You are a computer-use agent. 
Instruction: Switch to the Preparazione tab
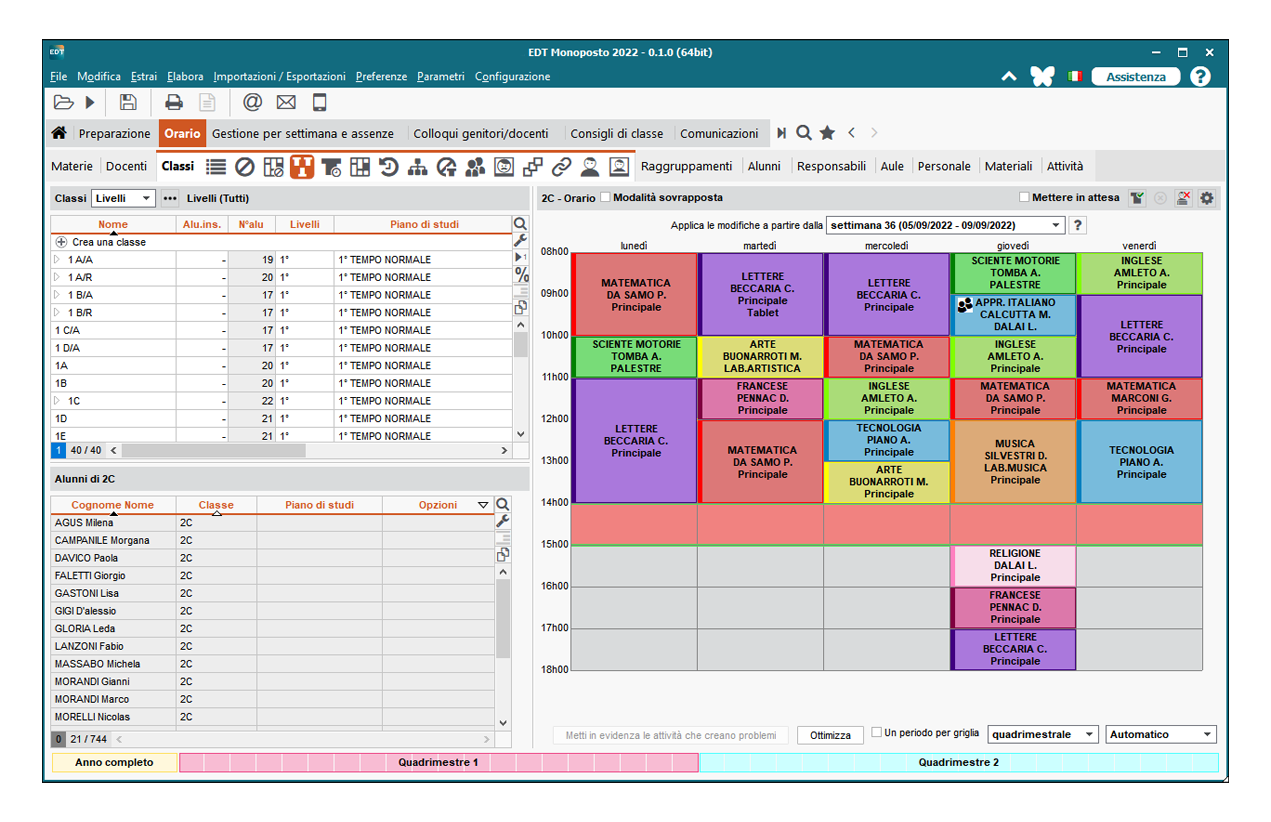[115, 133]
